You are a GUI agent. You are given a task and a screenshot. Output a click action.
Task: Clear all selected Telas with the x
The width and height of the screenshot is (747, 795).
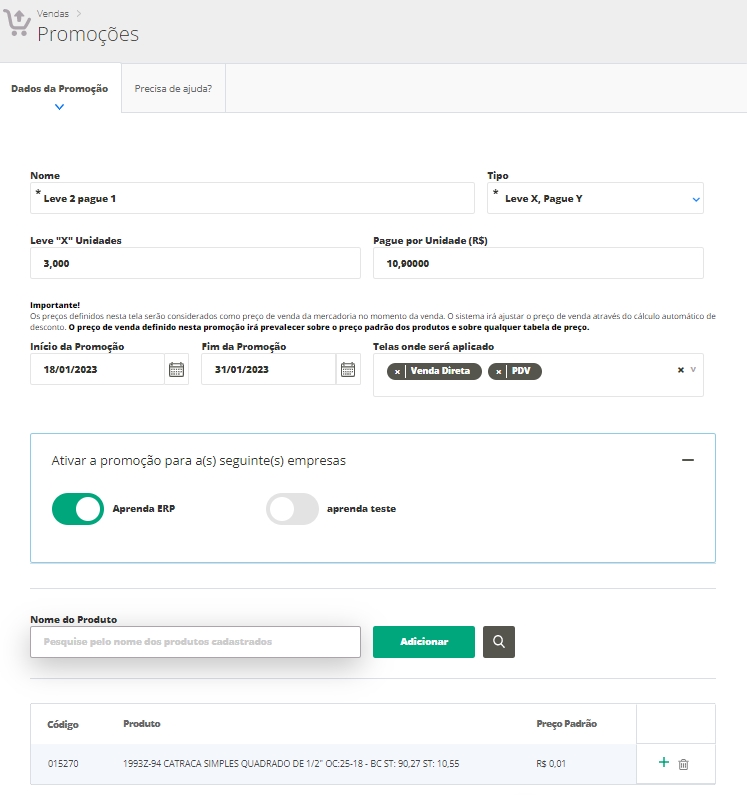(680, 369)
